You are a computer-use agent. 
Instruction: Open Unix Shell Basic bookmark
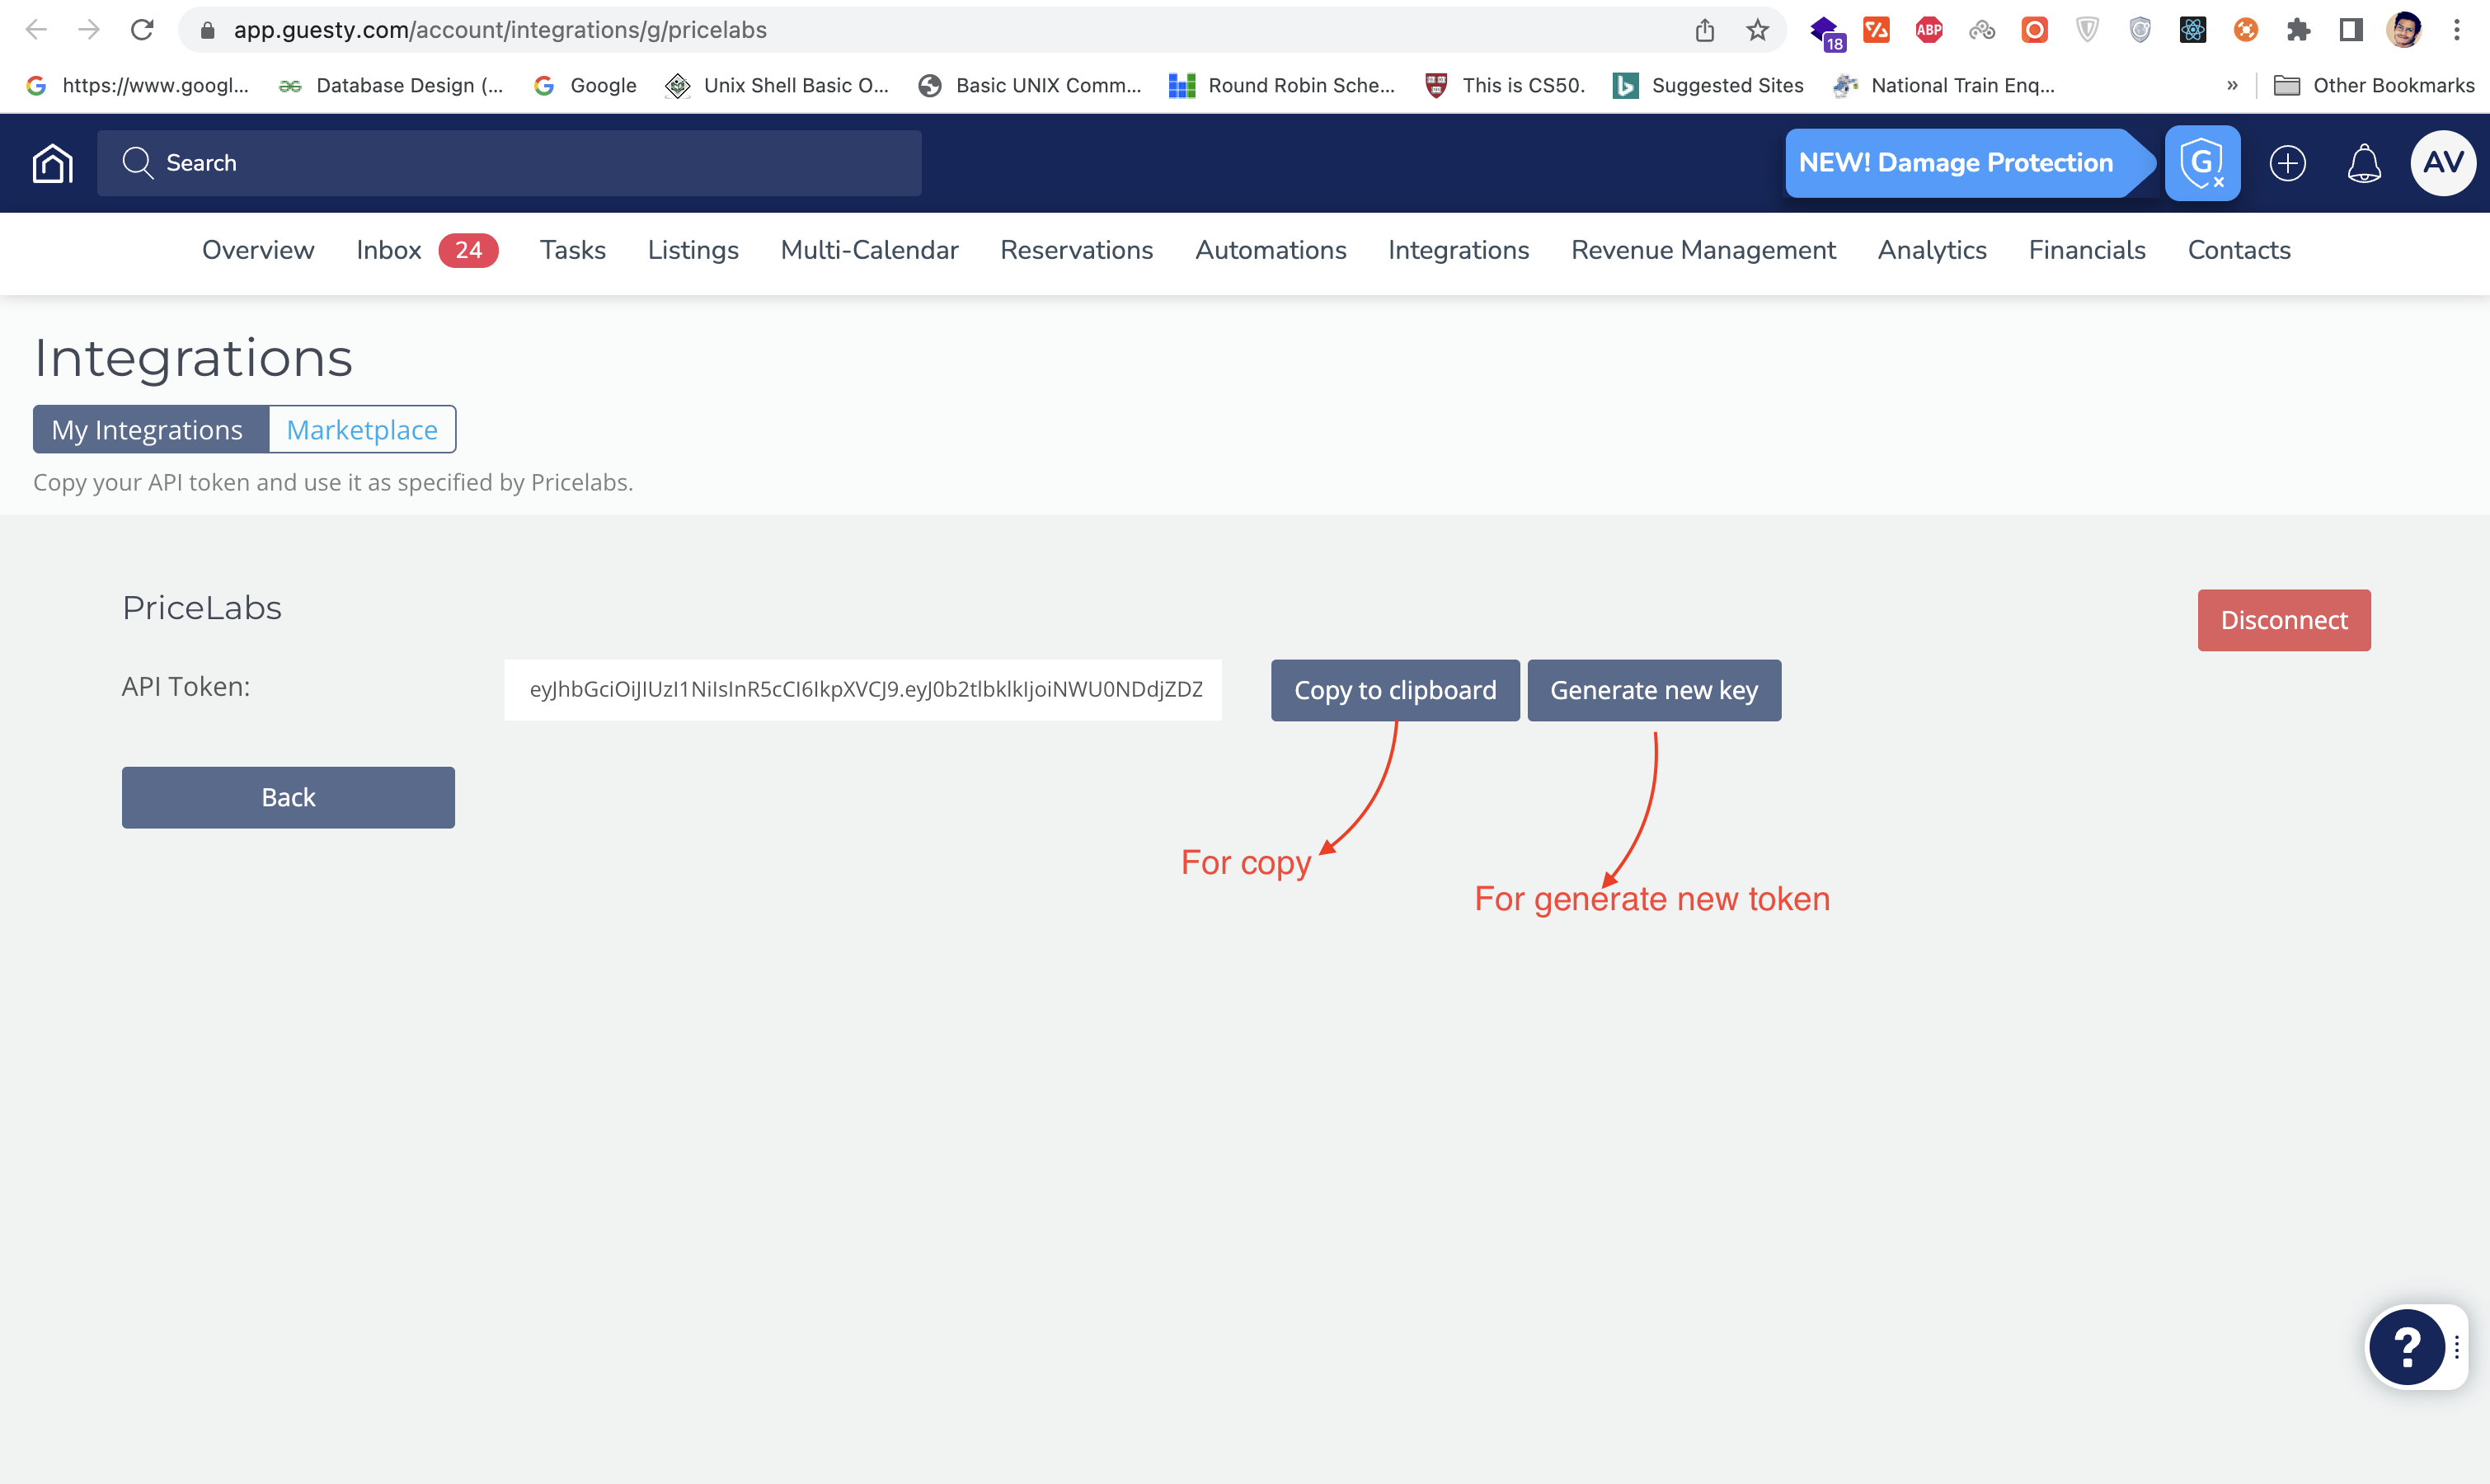tap(777, 86)
